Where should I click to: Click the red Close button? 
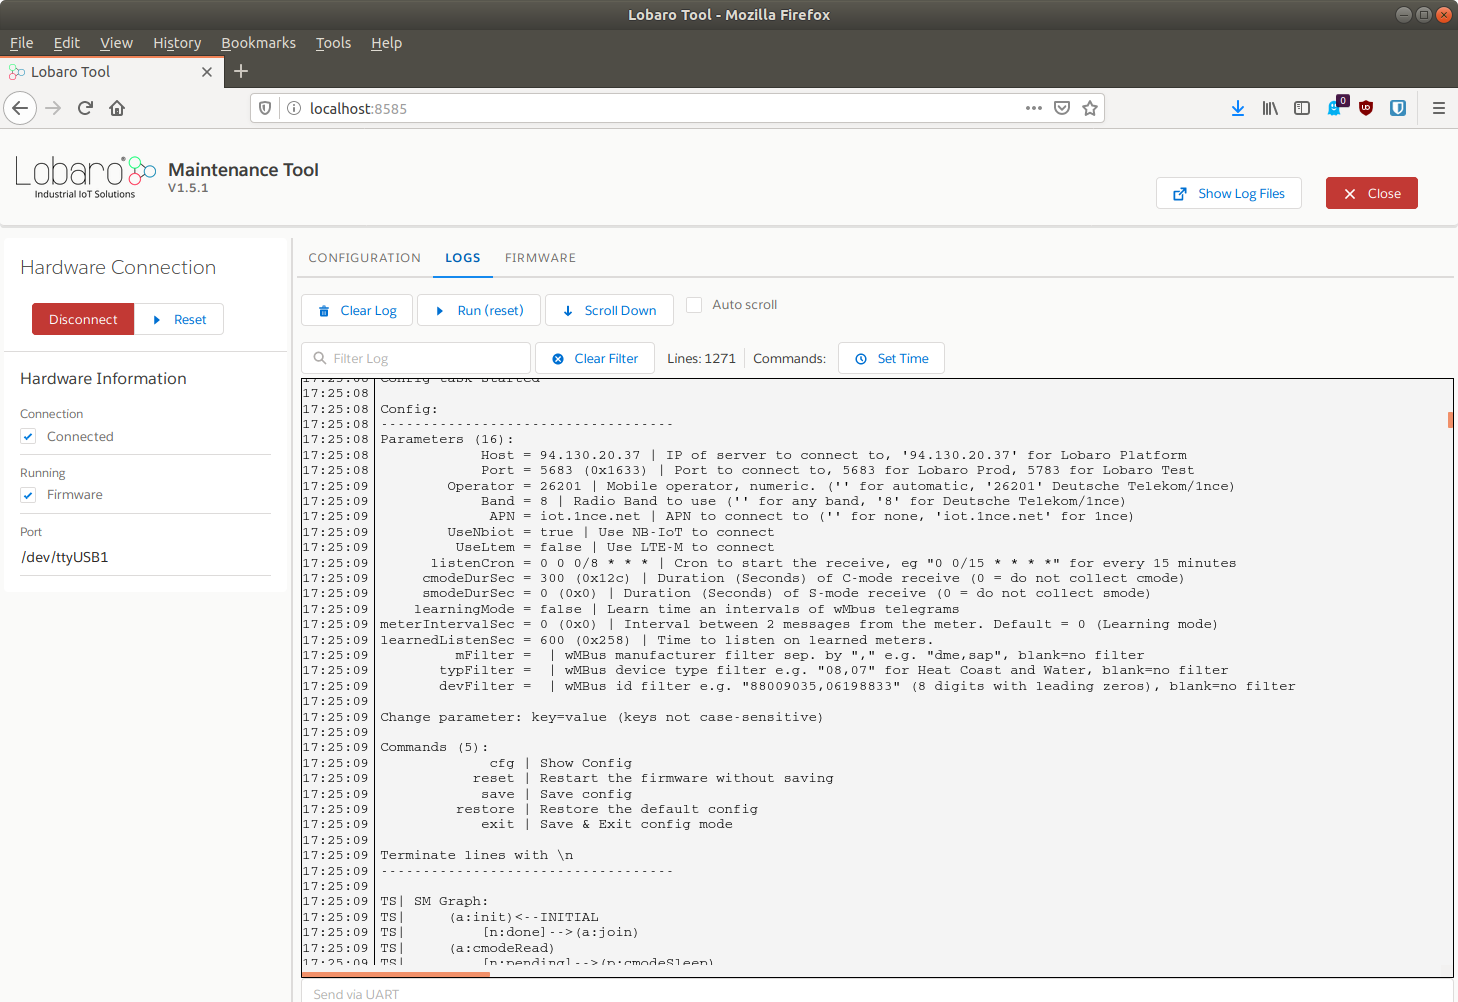point(1372,193)
